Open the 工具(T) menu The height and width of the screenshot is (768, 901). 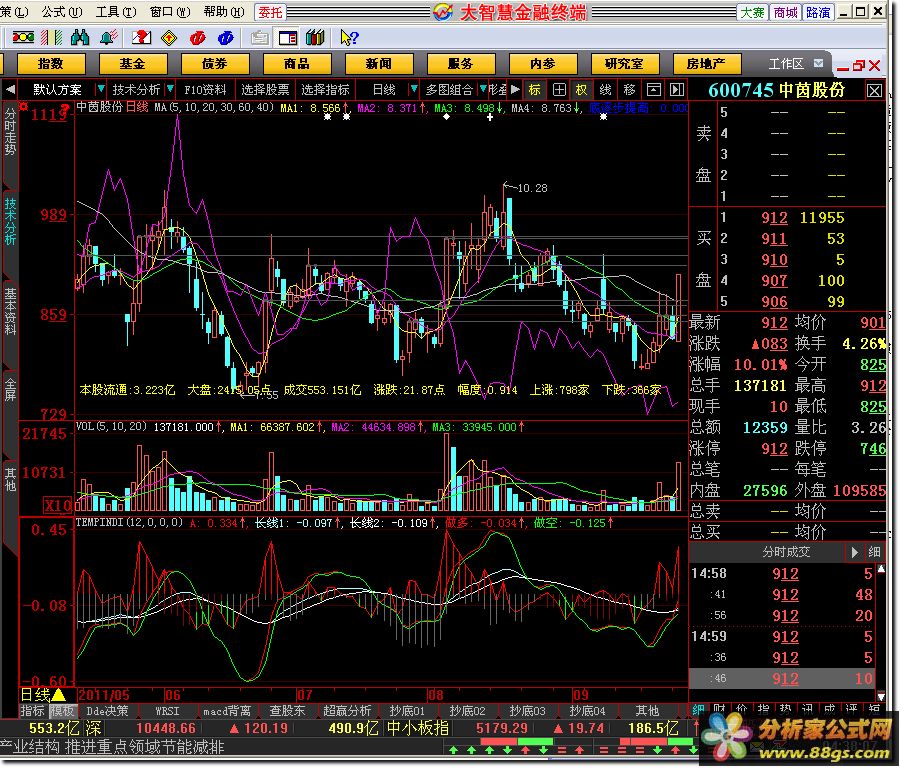(x=115, y=11)
